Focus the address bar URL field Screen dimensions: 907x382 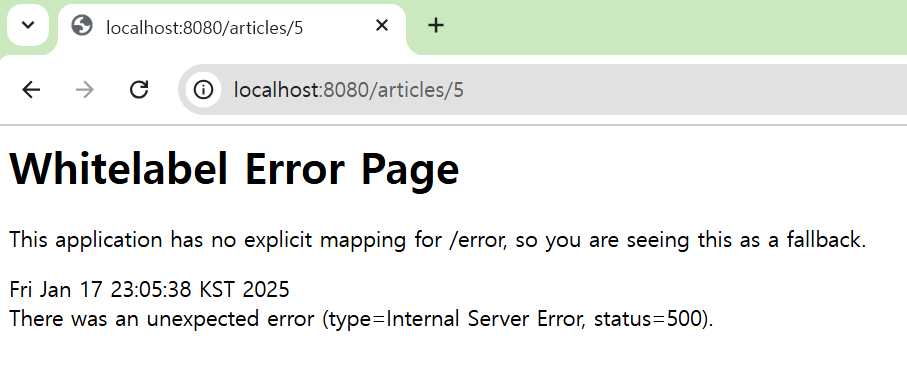pyautogui.click(x=543, y=90)
